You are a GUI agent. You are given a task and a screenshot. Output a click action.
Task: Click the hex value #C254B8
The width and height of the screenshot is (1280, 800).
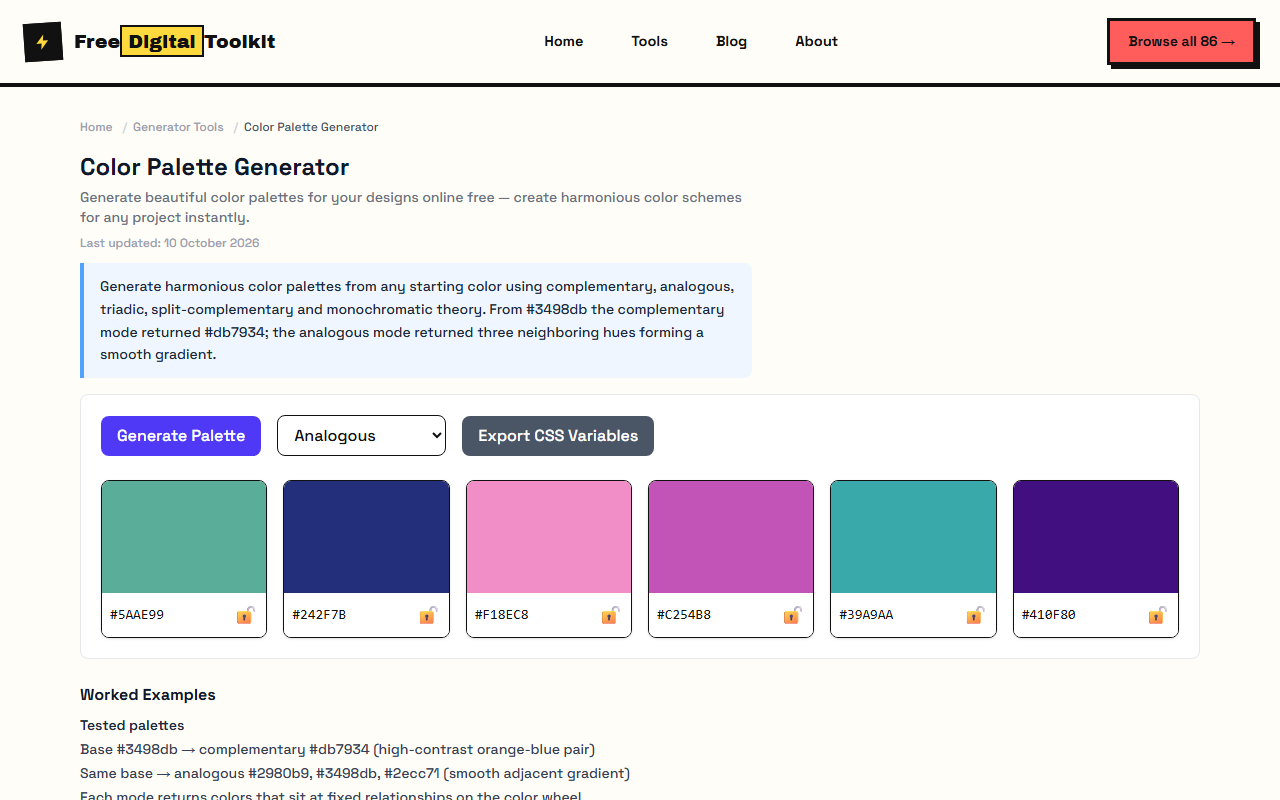(684, 615)
